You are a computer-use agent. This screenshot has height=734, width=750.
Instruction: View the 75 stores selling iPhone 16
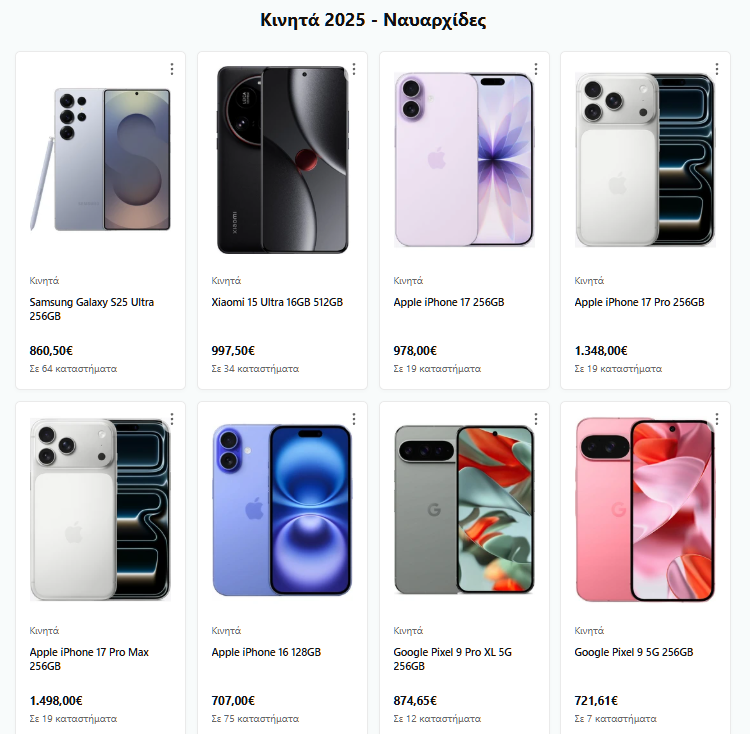click(255, 719)
